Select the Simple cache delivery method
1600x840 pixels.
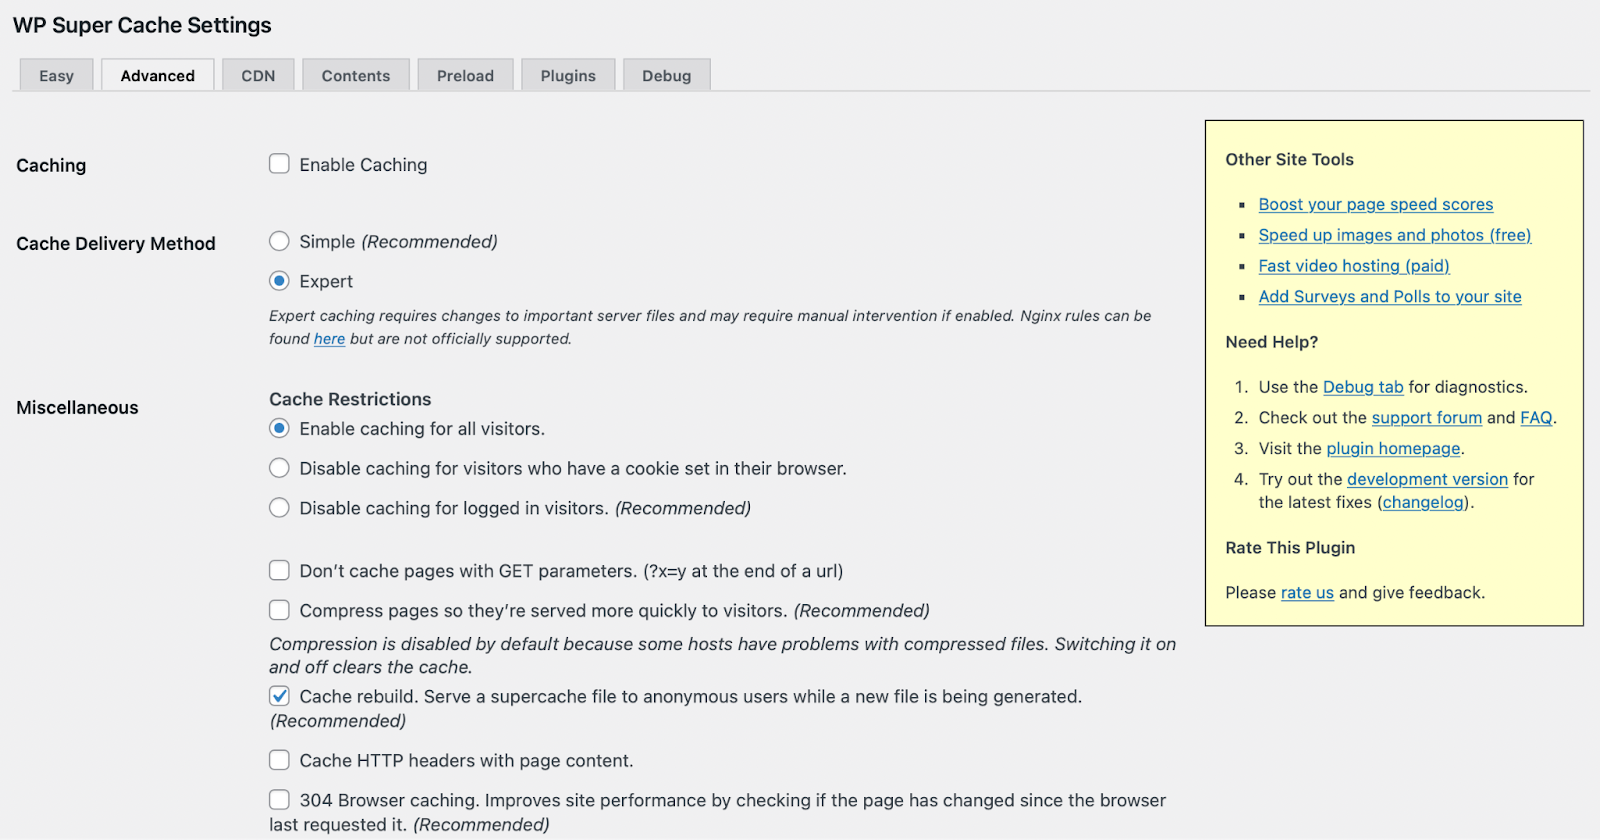tap(278, 241)
